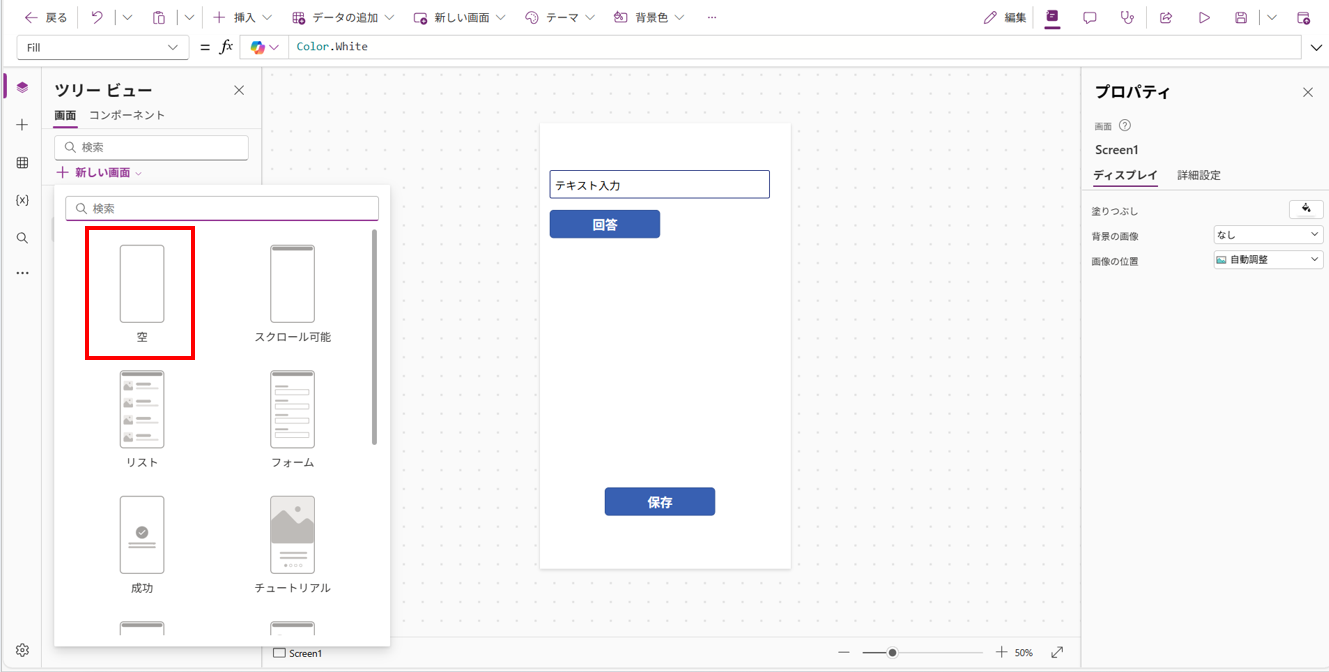The width and height of the screenshot is (1329, 672).
Task: Zoom in with the plus icon
Action: click(1001, 652)
